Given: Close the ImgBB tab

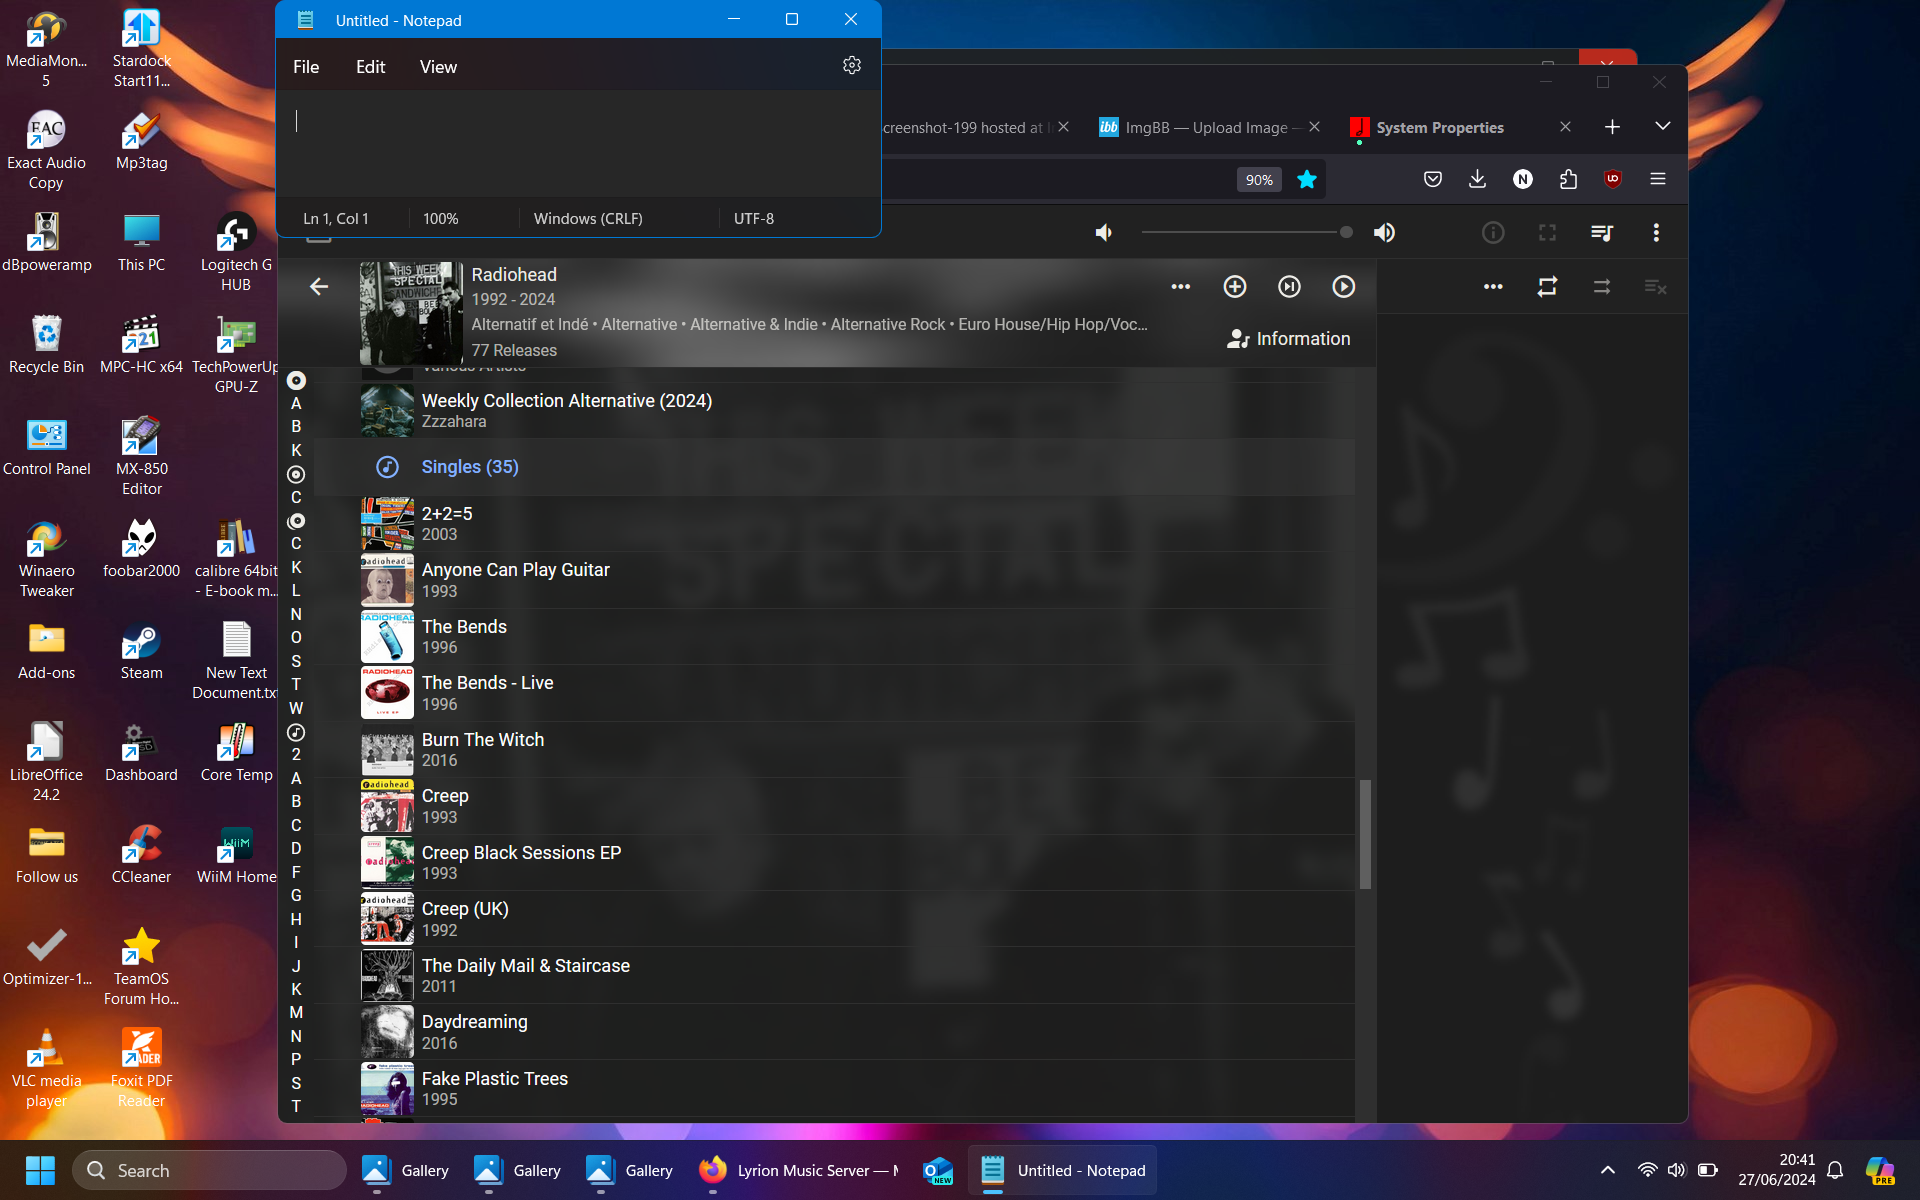Looking at the screenshot, I should point(1314,127).
